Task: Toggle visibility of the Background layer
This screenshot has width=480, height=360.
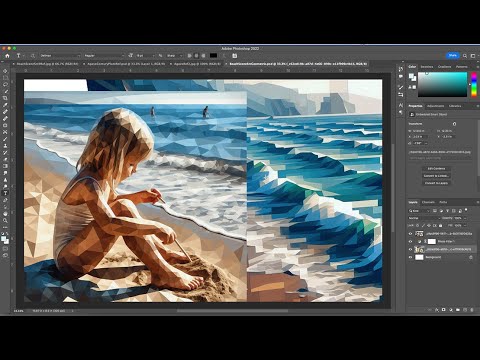Action: (x=410, y=257)
